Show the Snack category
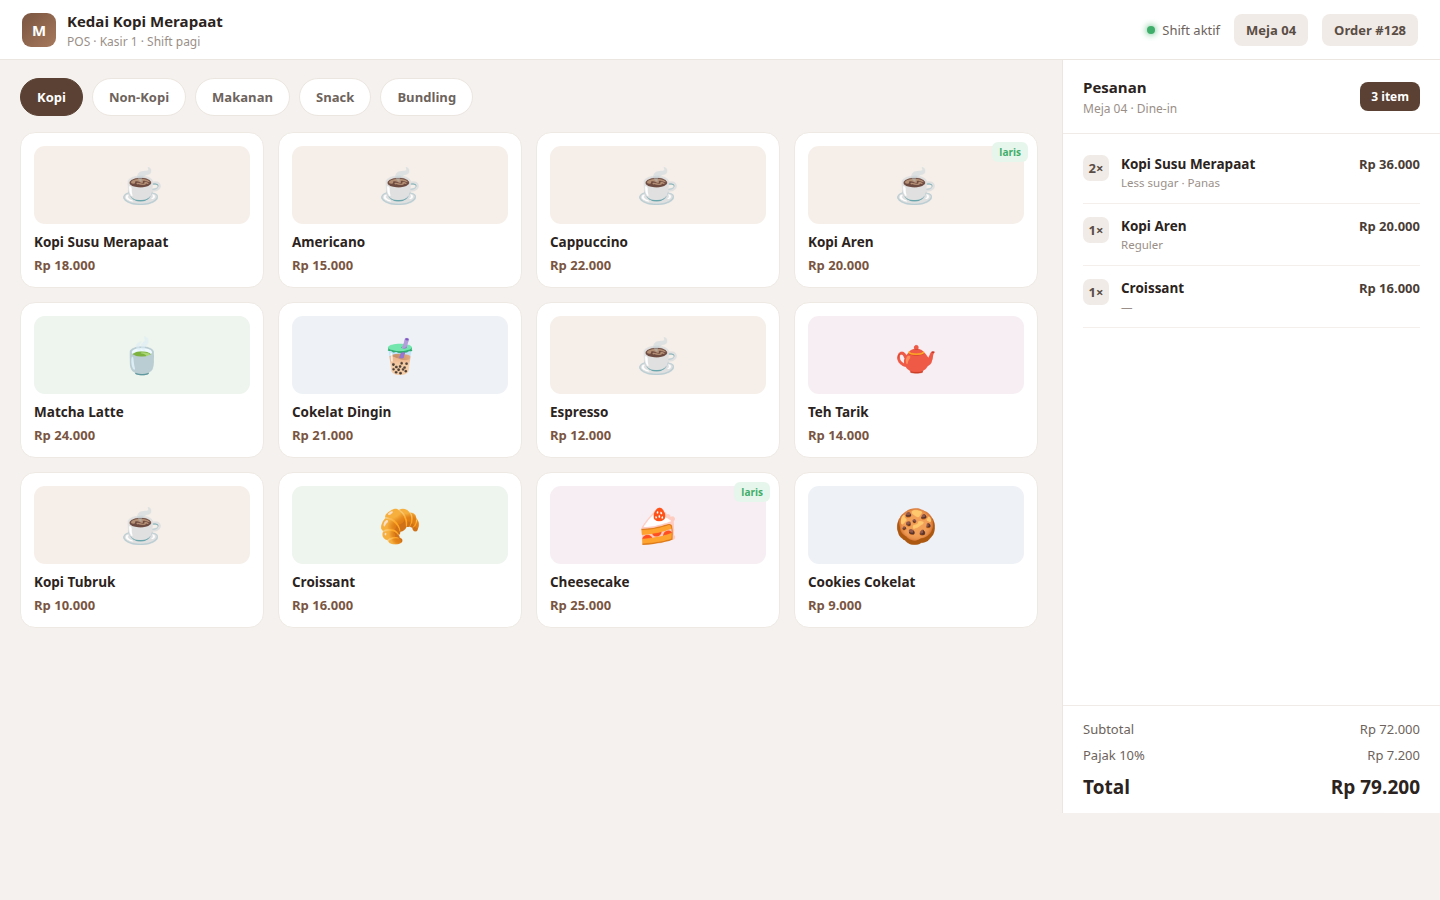 pos(335,97)
